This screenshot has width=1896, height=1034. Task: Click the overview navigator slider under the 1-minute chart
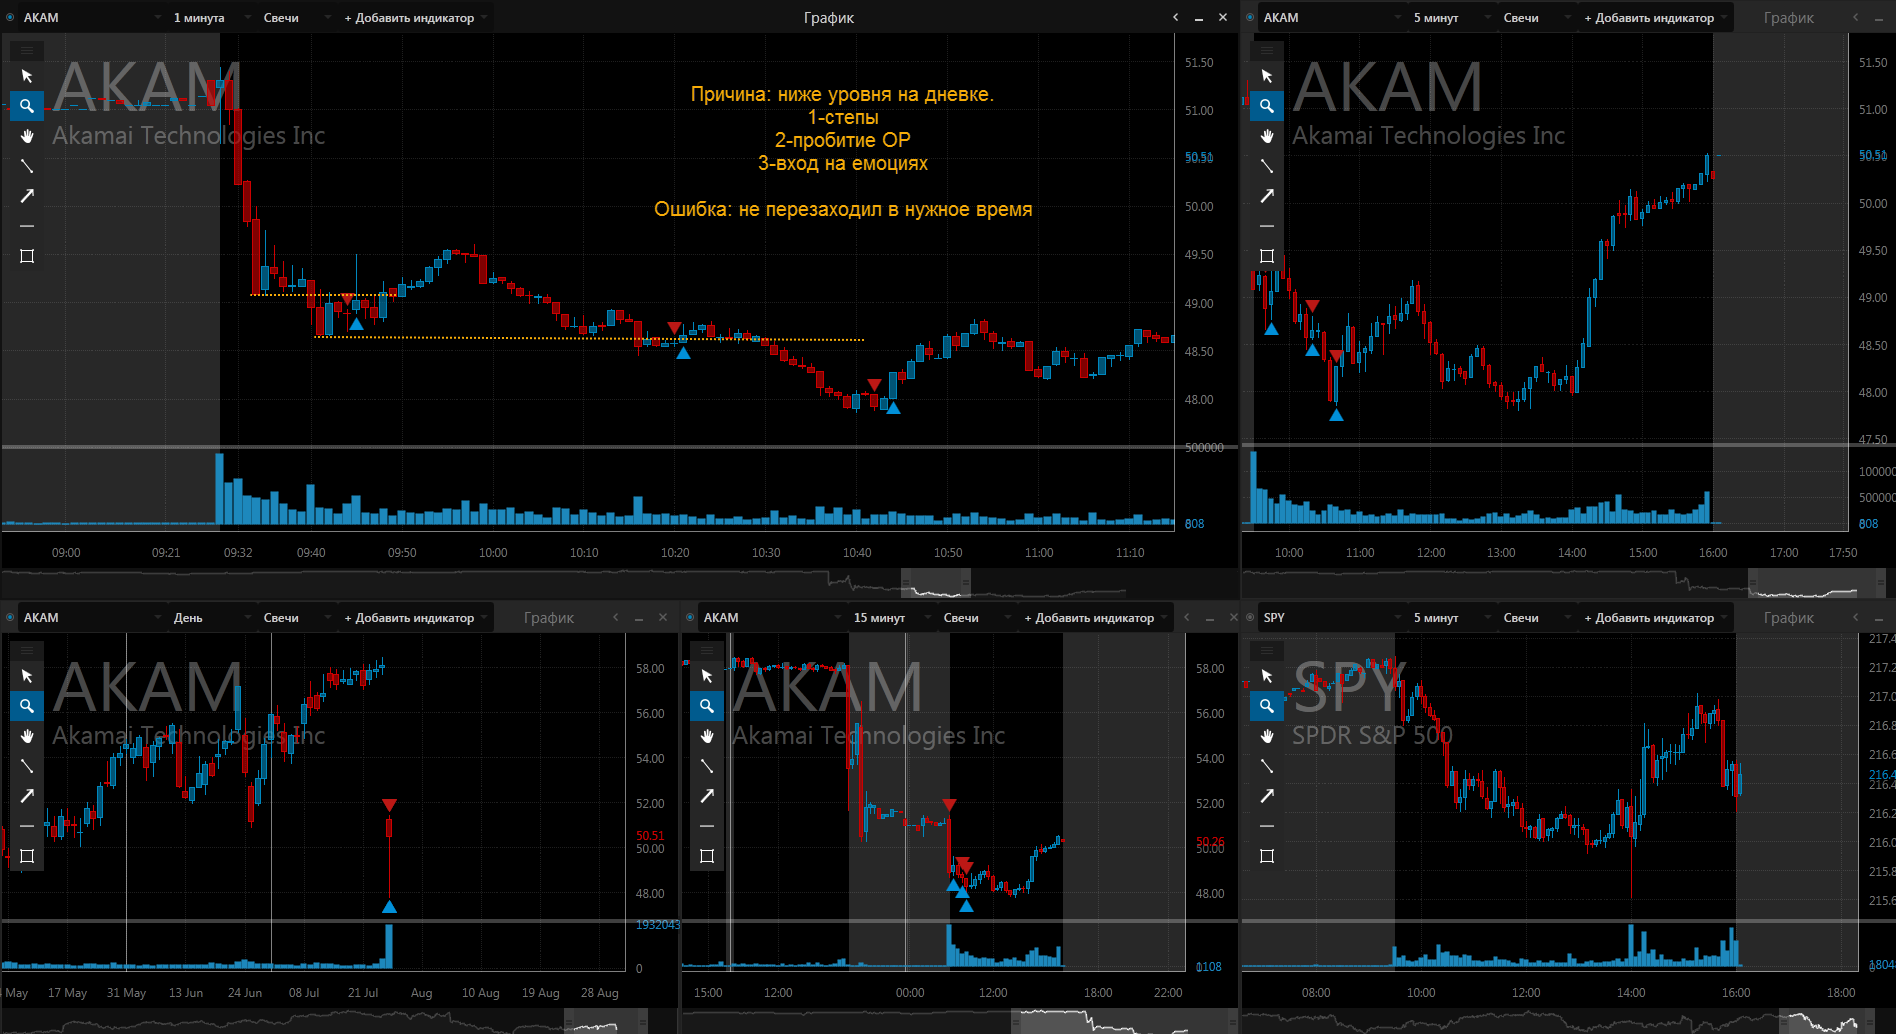click(x=936, y=583)
